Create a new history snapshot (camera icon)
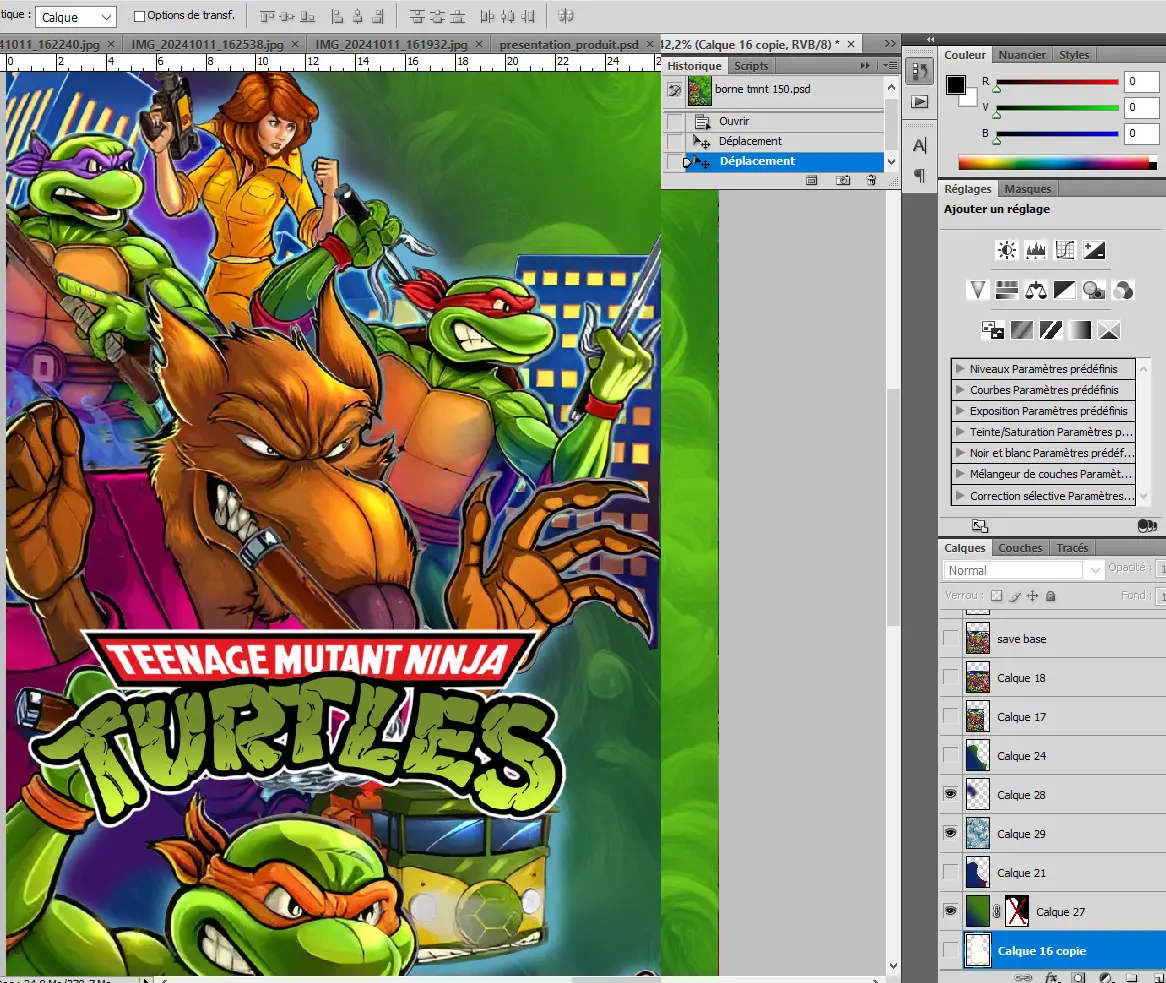 pyautogui.click(x=843, y=181)
